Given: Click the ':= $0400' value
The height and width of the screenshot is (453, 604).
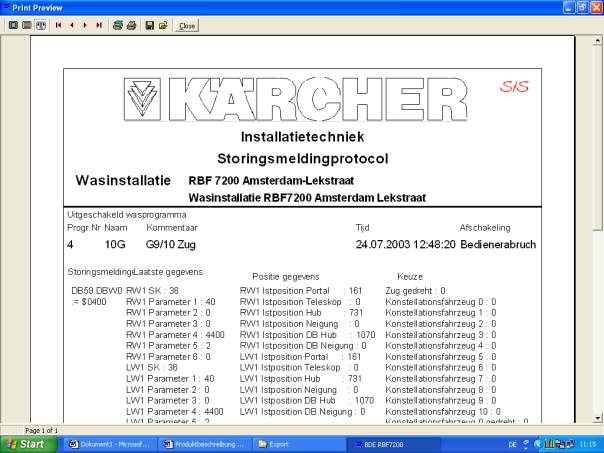Looking at the screenshot, I should [89, 302].
